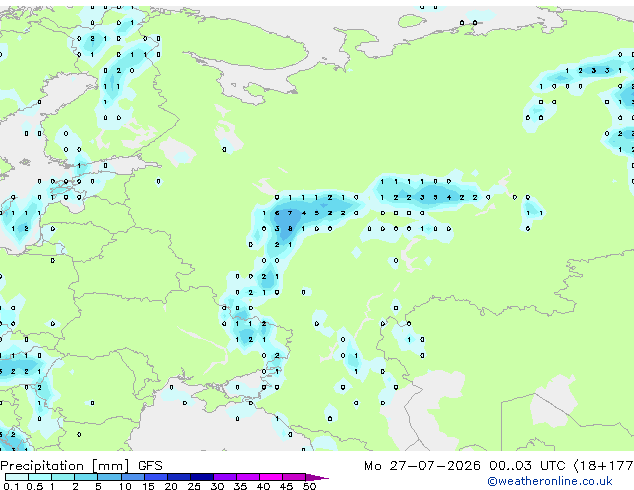Click the "GFS" model label
The width and height of the screenshot is (634, 490).
tap(150, 466)
